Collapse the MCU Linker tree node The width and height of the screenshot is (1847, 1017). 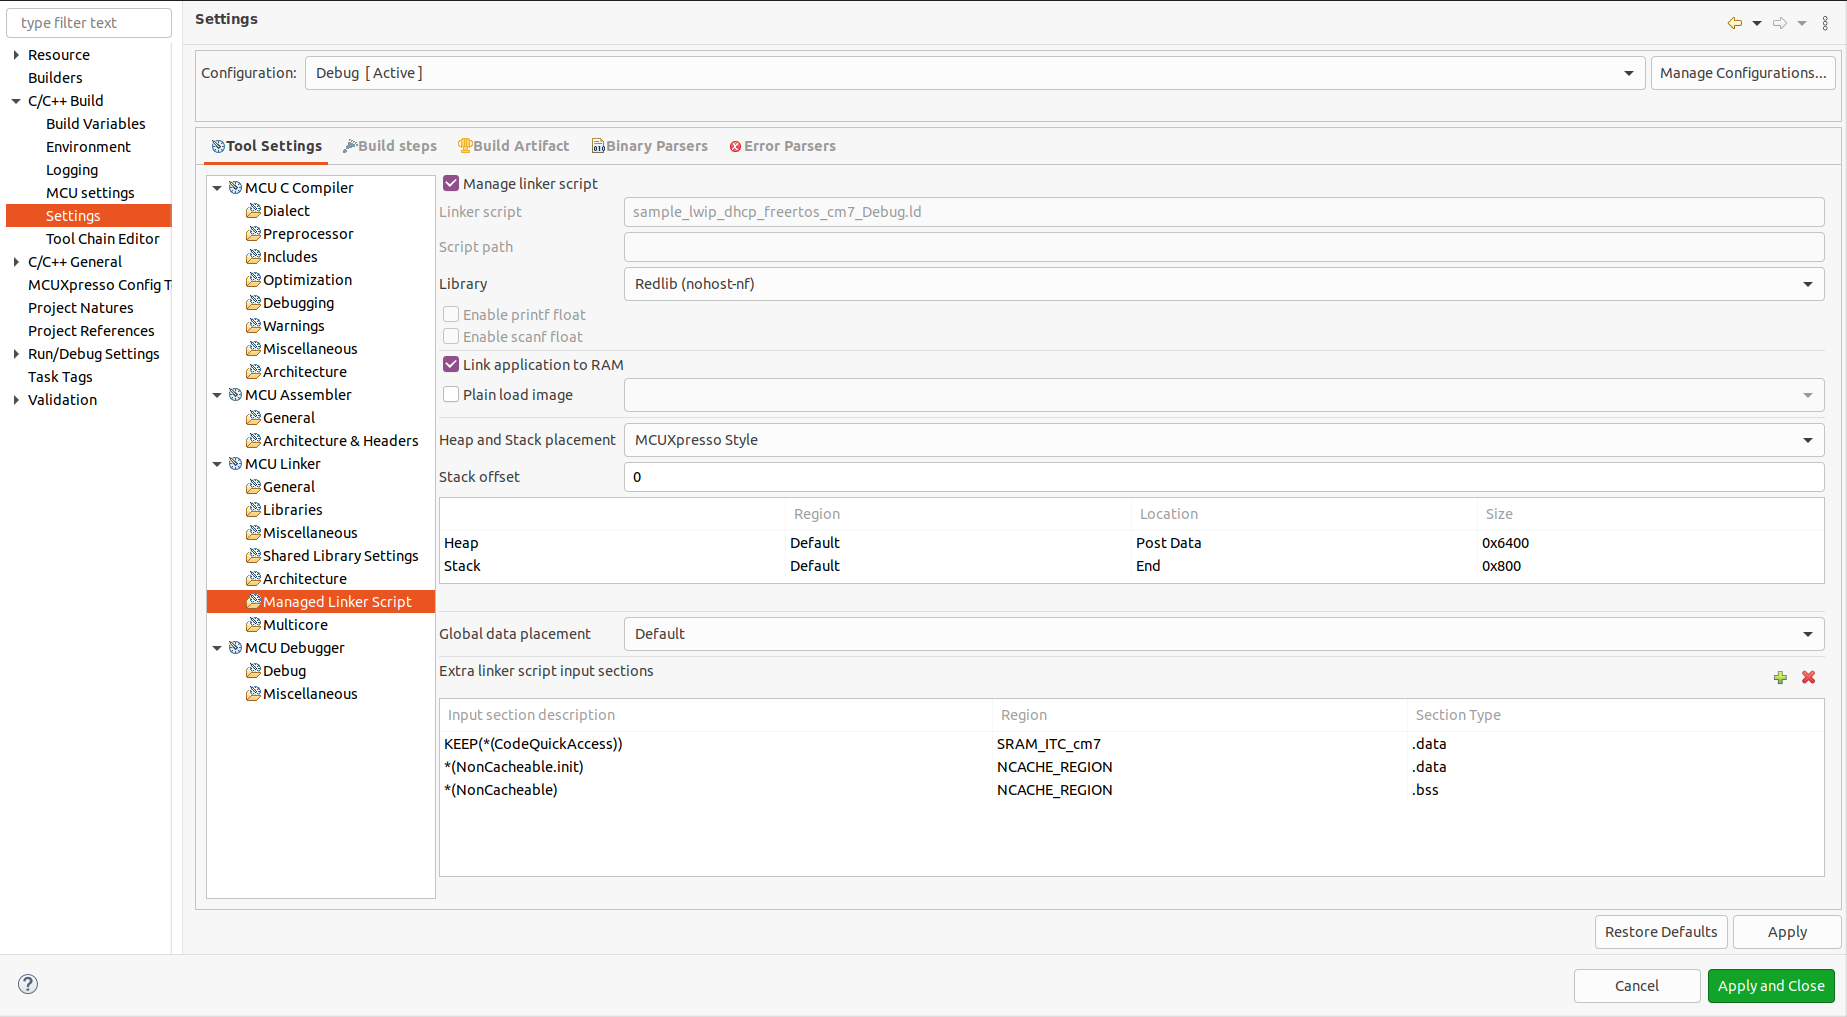[x=217, y=464]
